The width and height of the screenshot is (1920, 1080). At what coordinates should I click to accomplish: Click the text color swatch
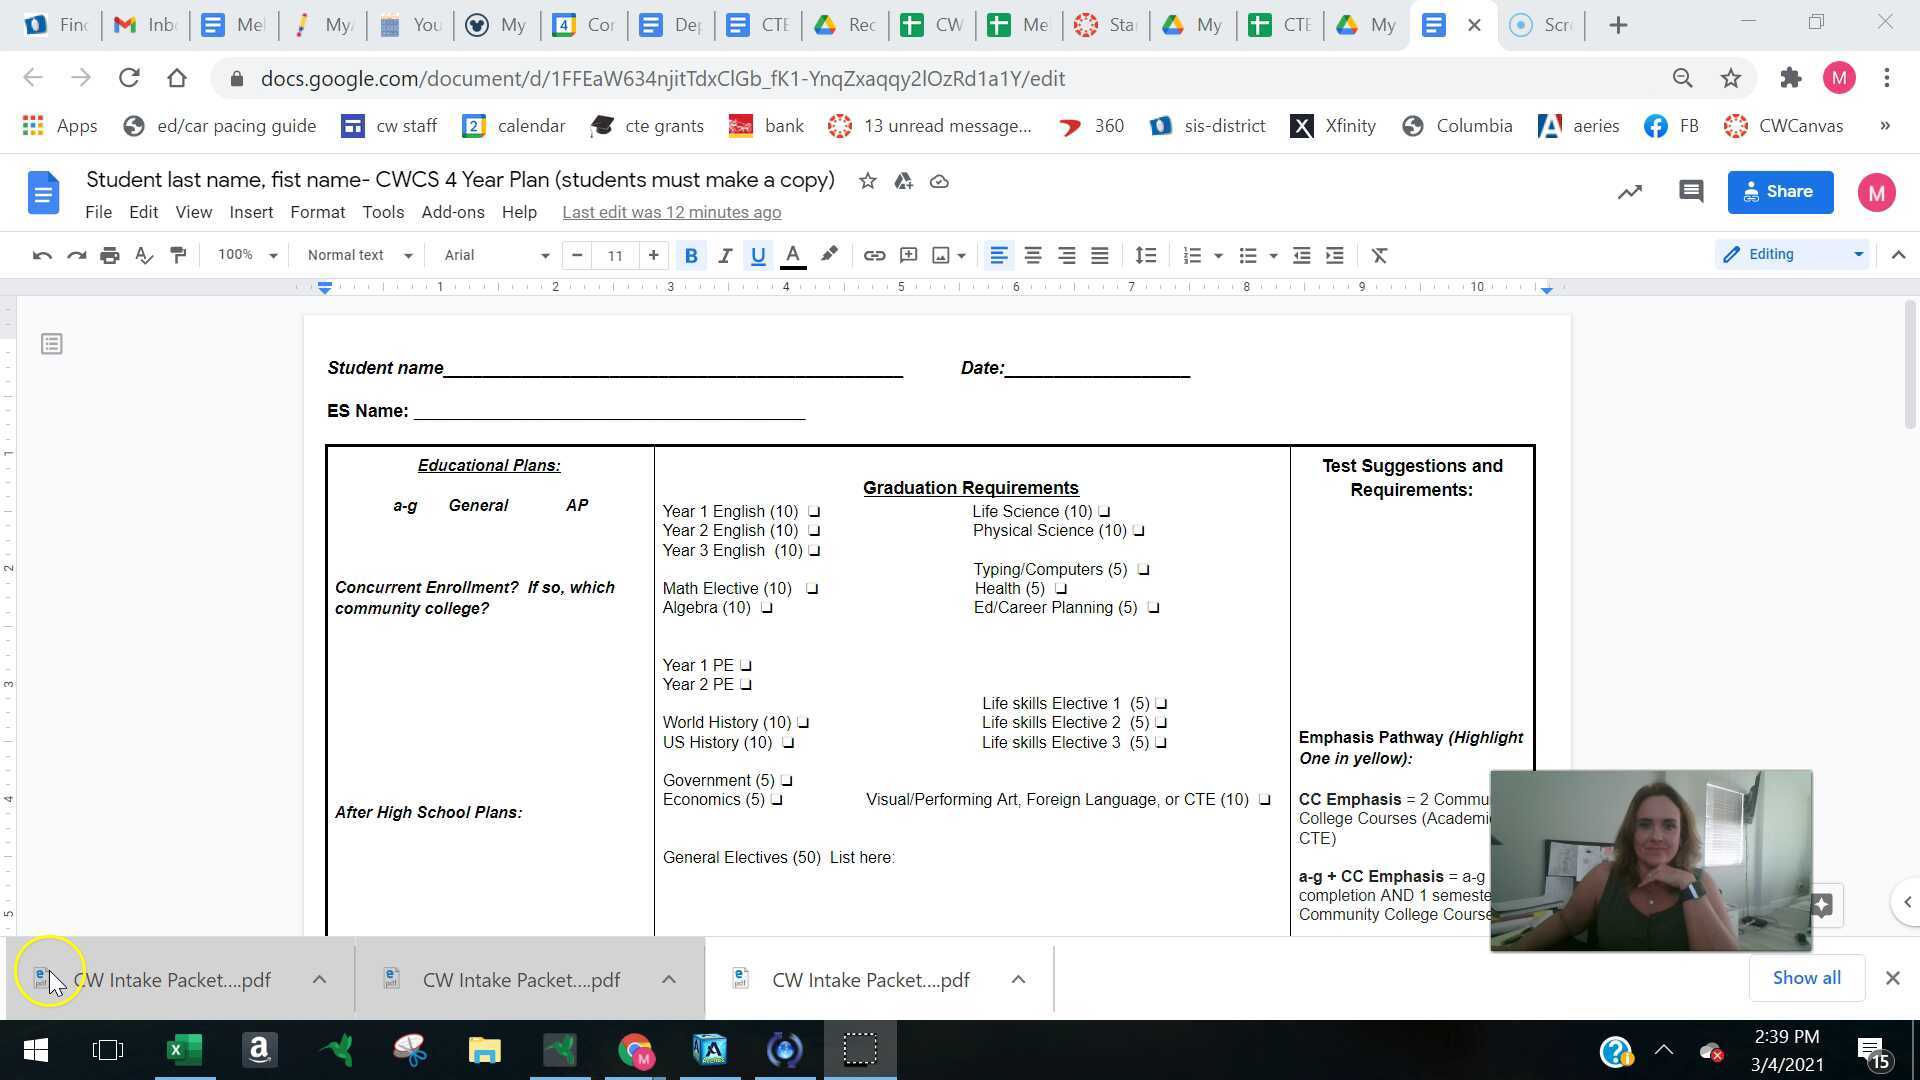[x=793, y=256]
